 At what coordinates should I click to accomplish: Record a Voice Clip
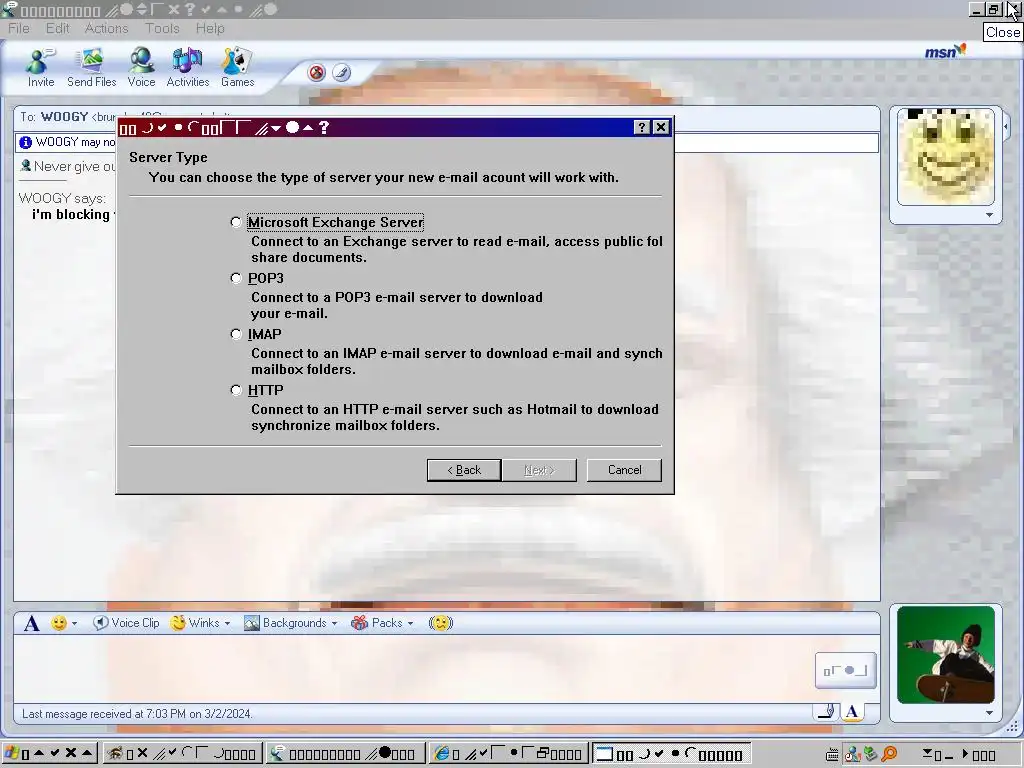click(x=126, y=623)
